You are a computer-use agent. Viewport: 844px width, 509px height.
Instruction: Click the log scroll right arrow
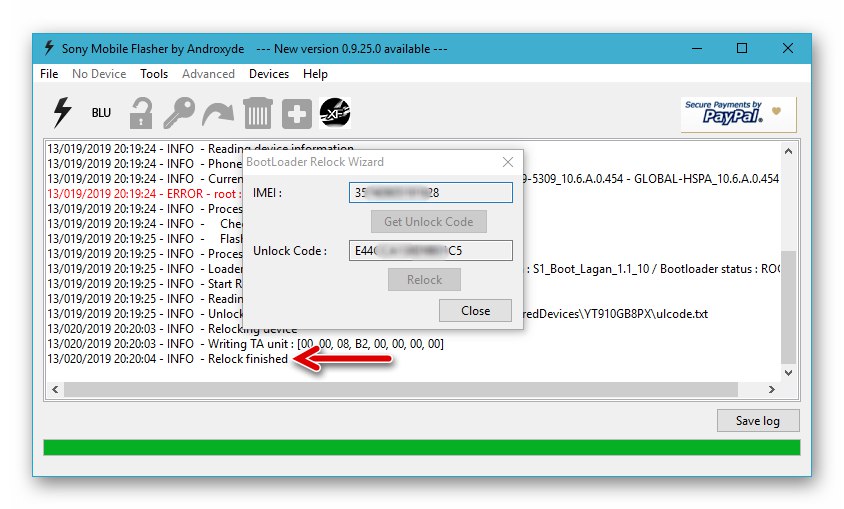[772, 389]
